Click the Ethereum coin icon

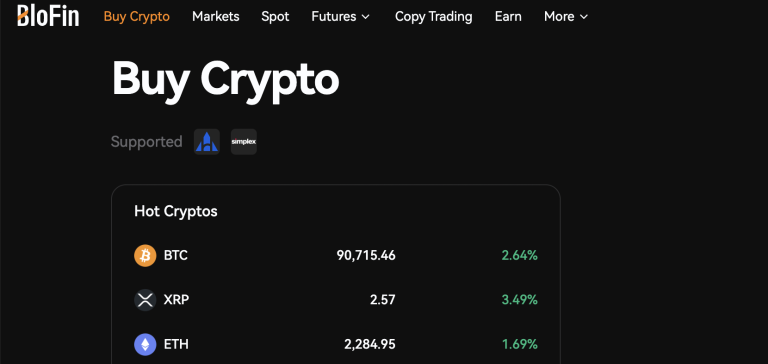click(x=145, y=344)
